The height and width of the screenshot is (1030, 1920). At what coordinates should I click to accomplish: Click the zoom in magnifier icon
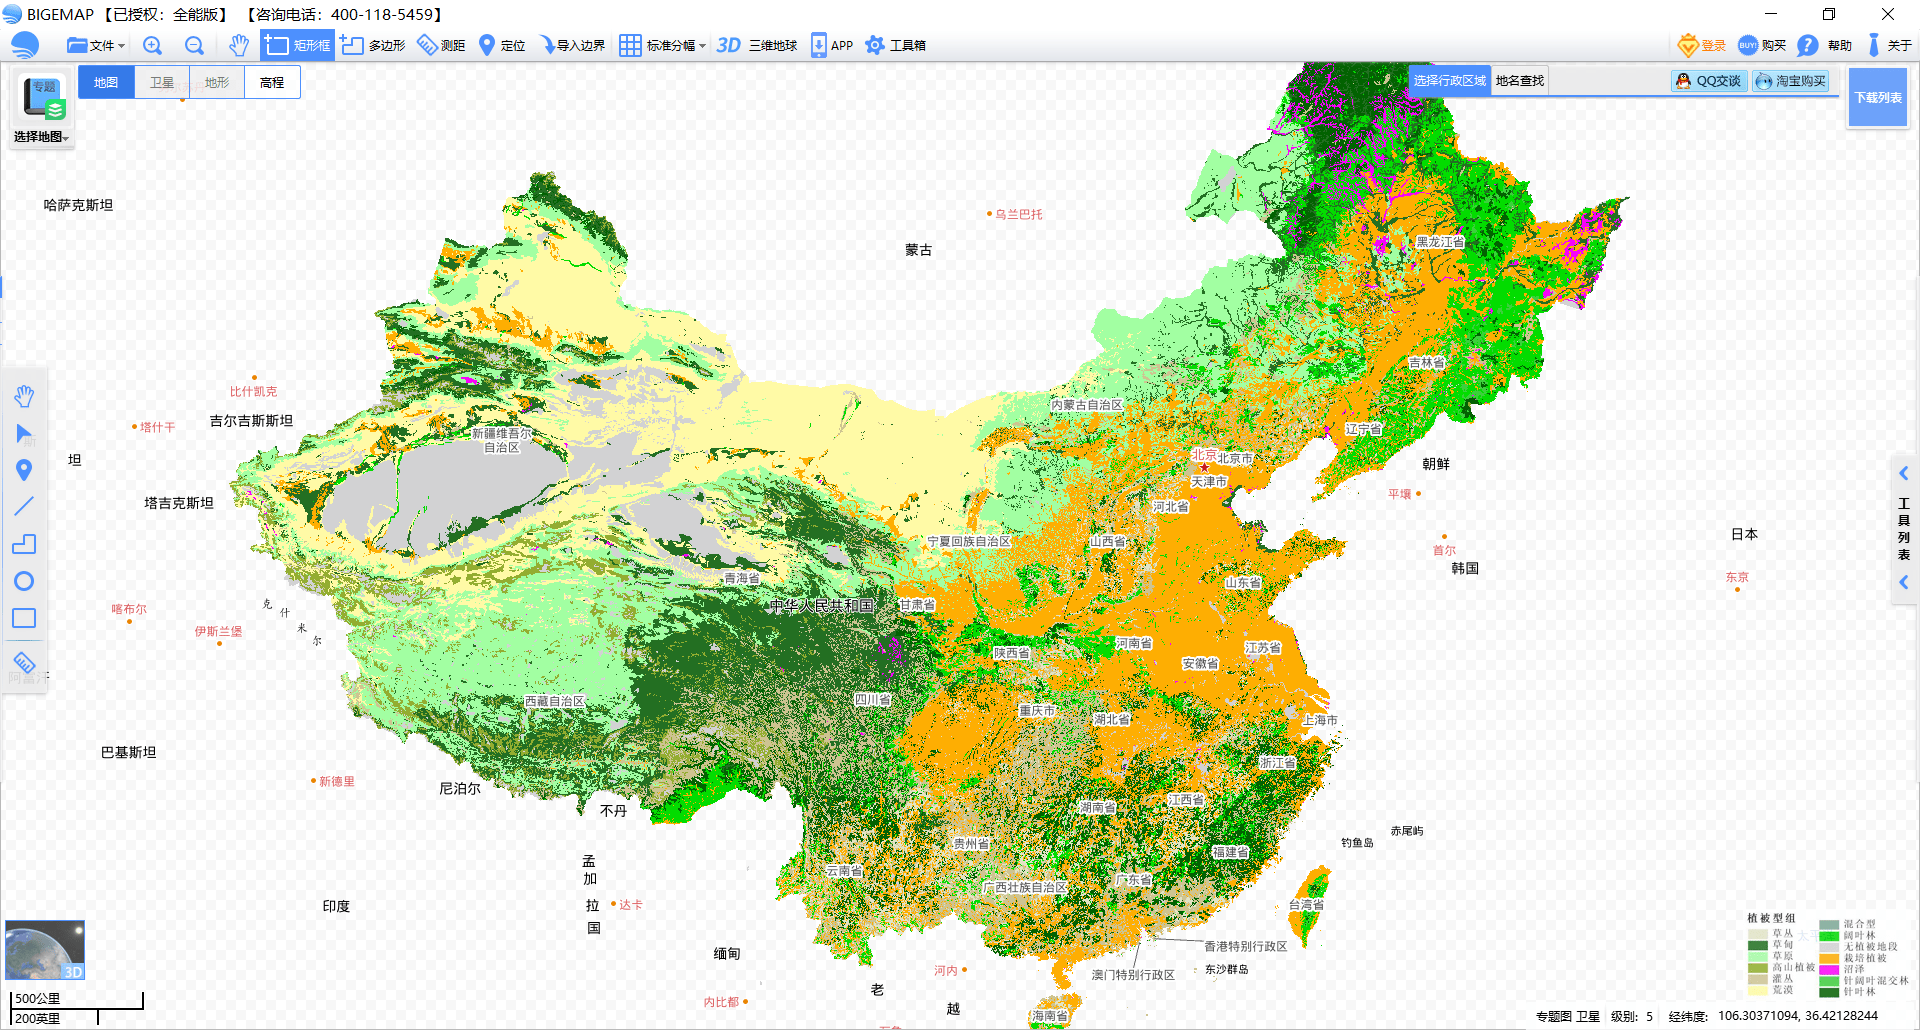pos(152,45)
